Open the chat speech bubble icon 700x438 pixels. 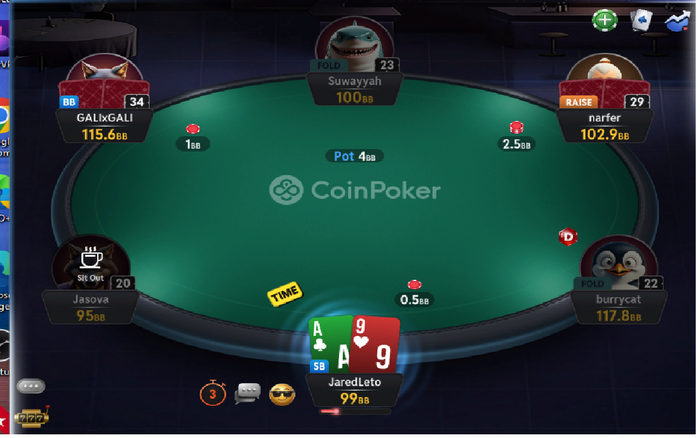(247, 393)
